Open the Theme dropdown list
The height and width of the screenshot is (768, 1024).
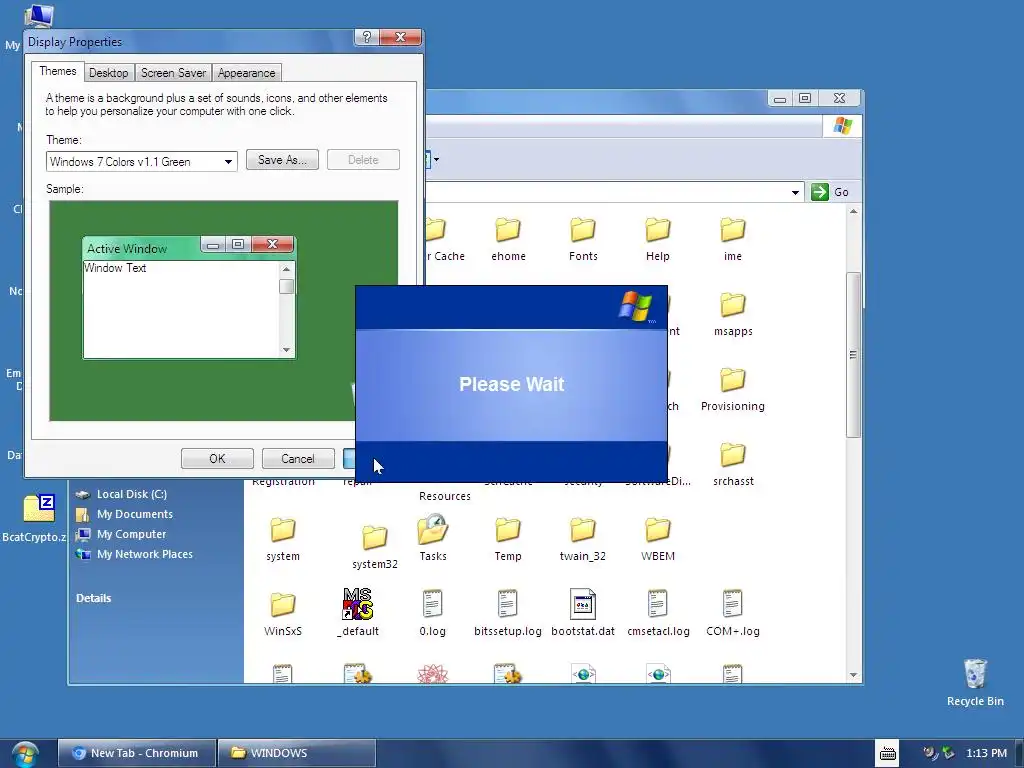click(228, 161)
